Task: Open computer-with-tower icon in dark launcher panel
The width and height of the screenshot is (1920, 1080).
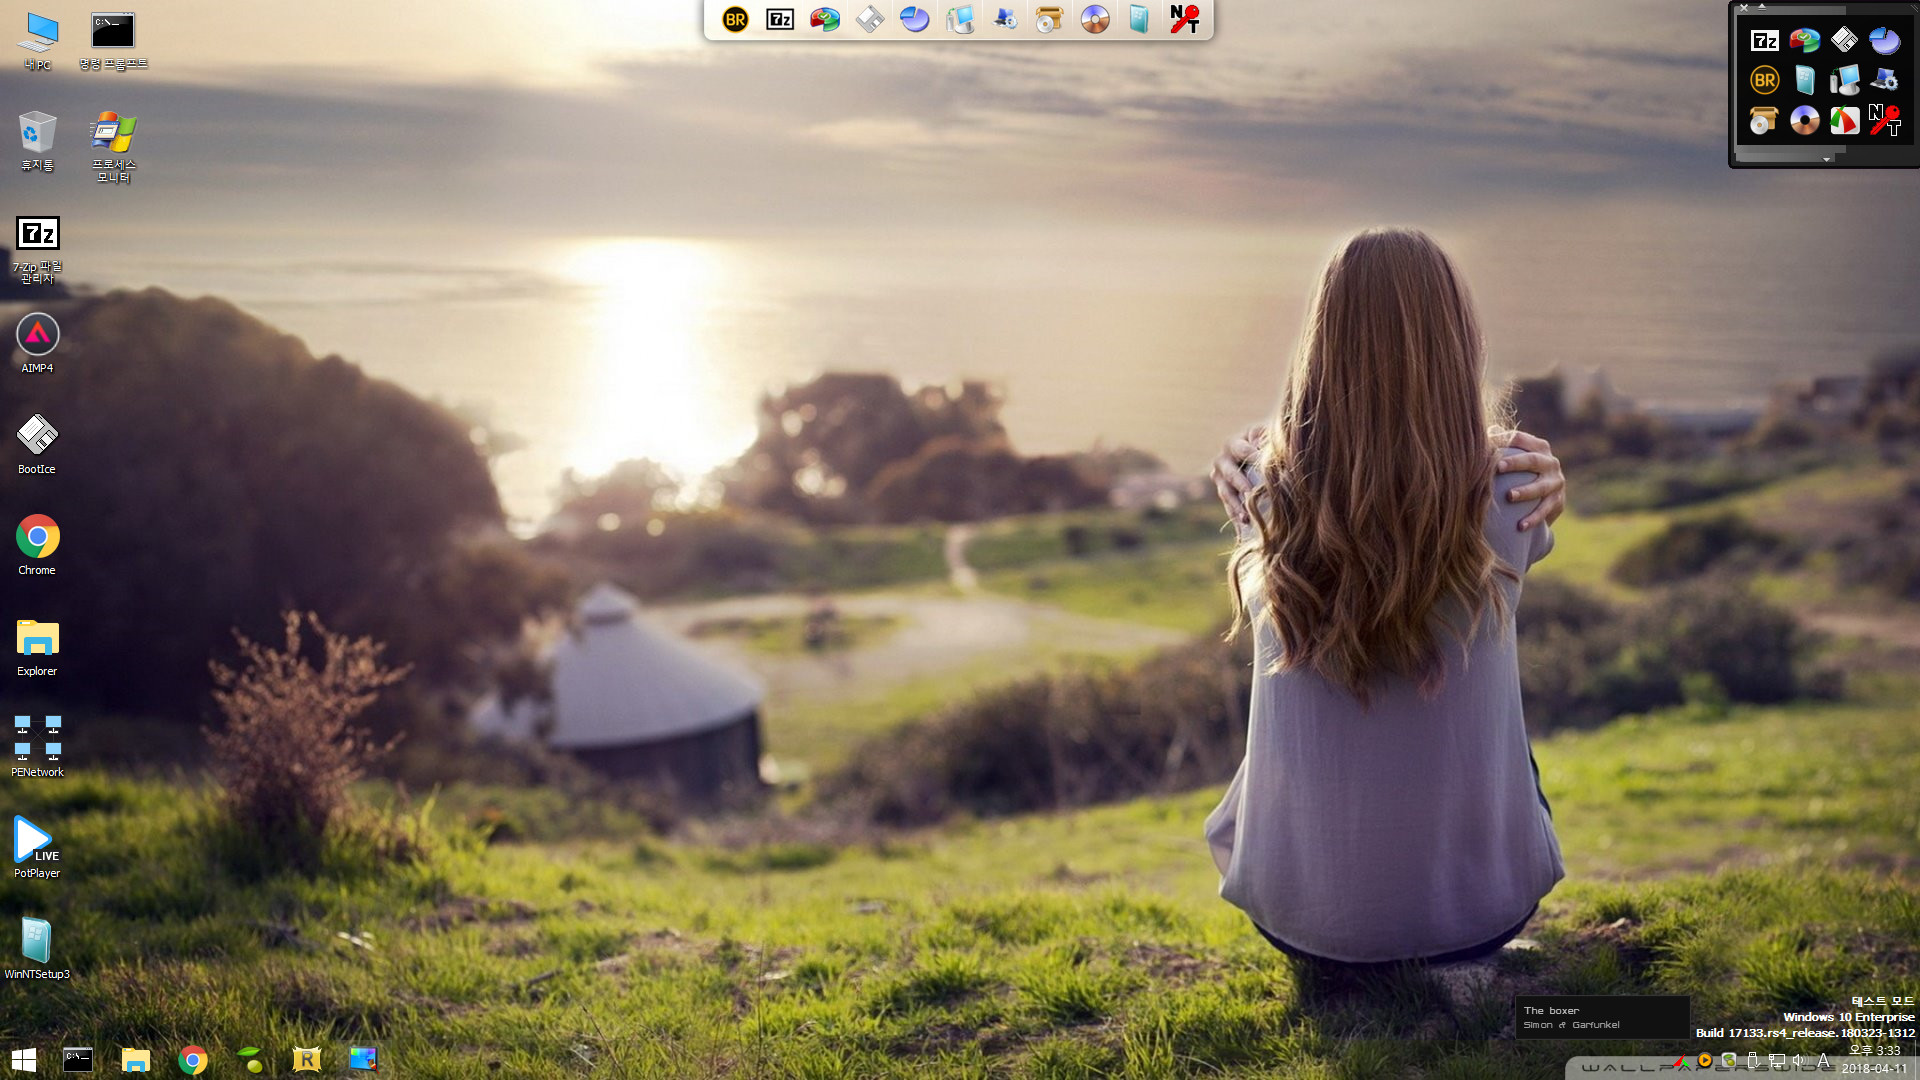Action: (x=1844, y=80)
